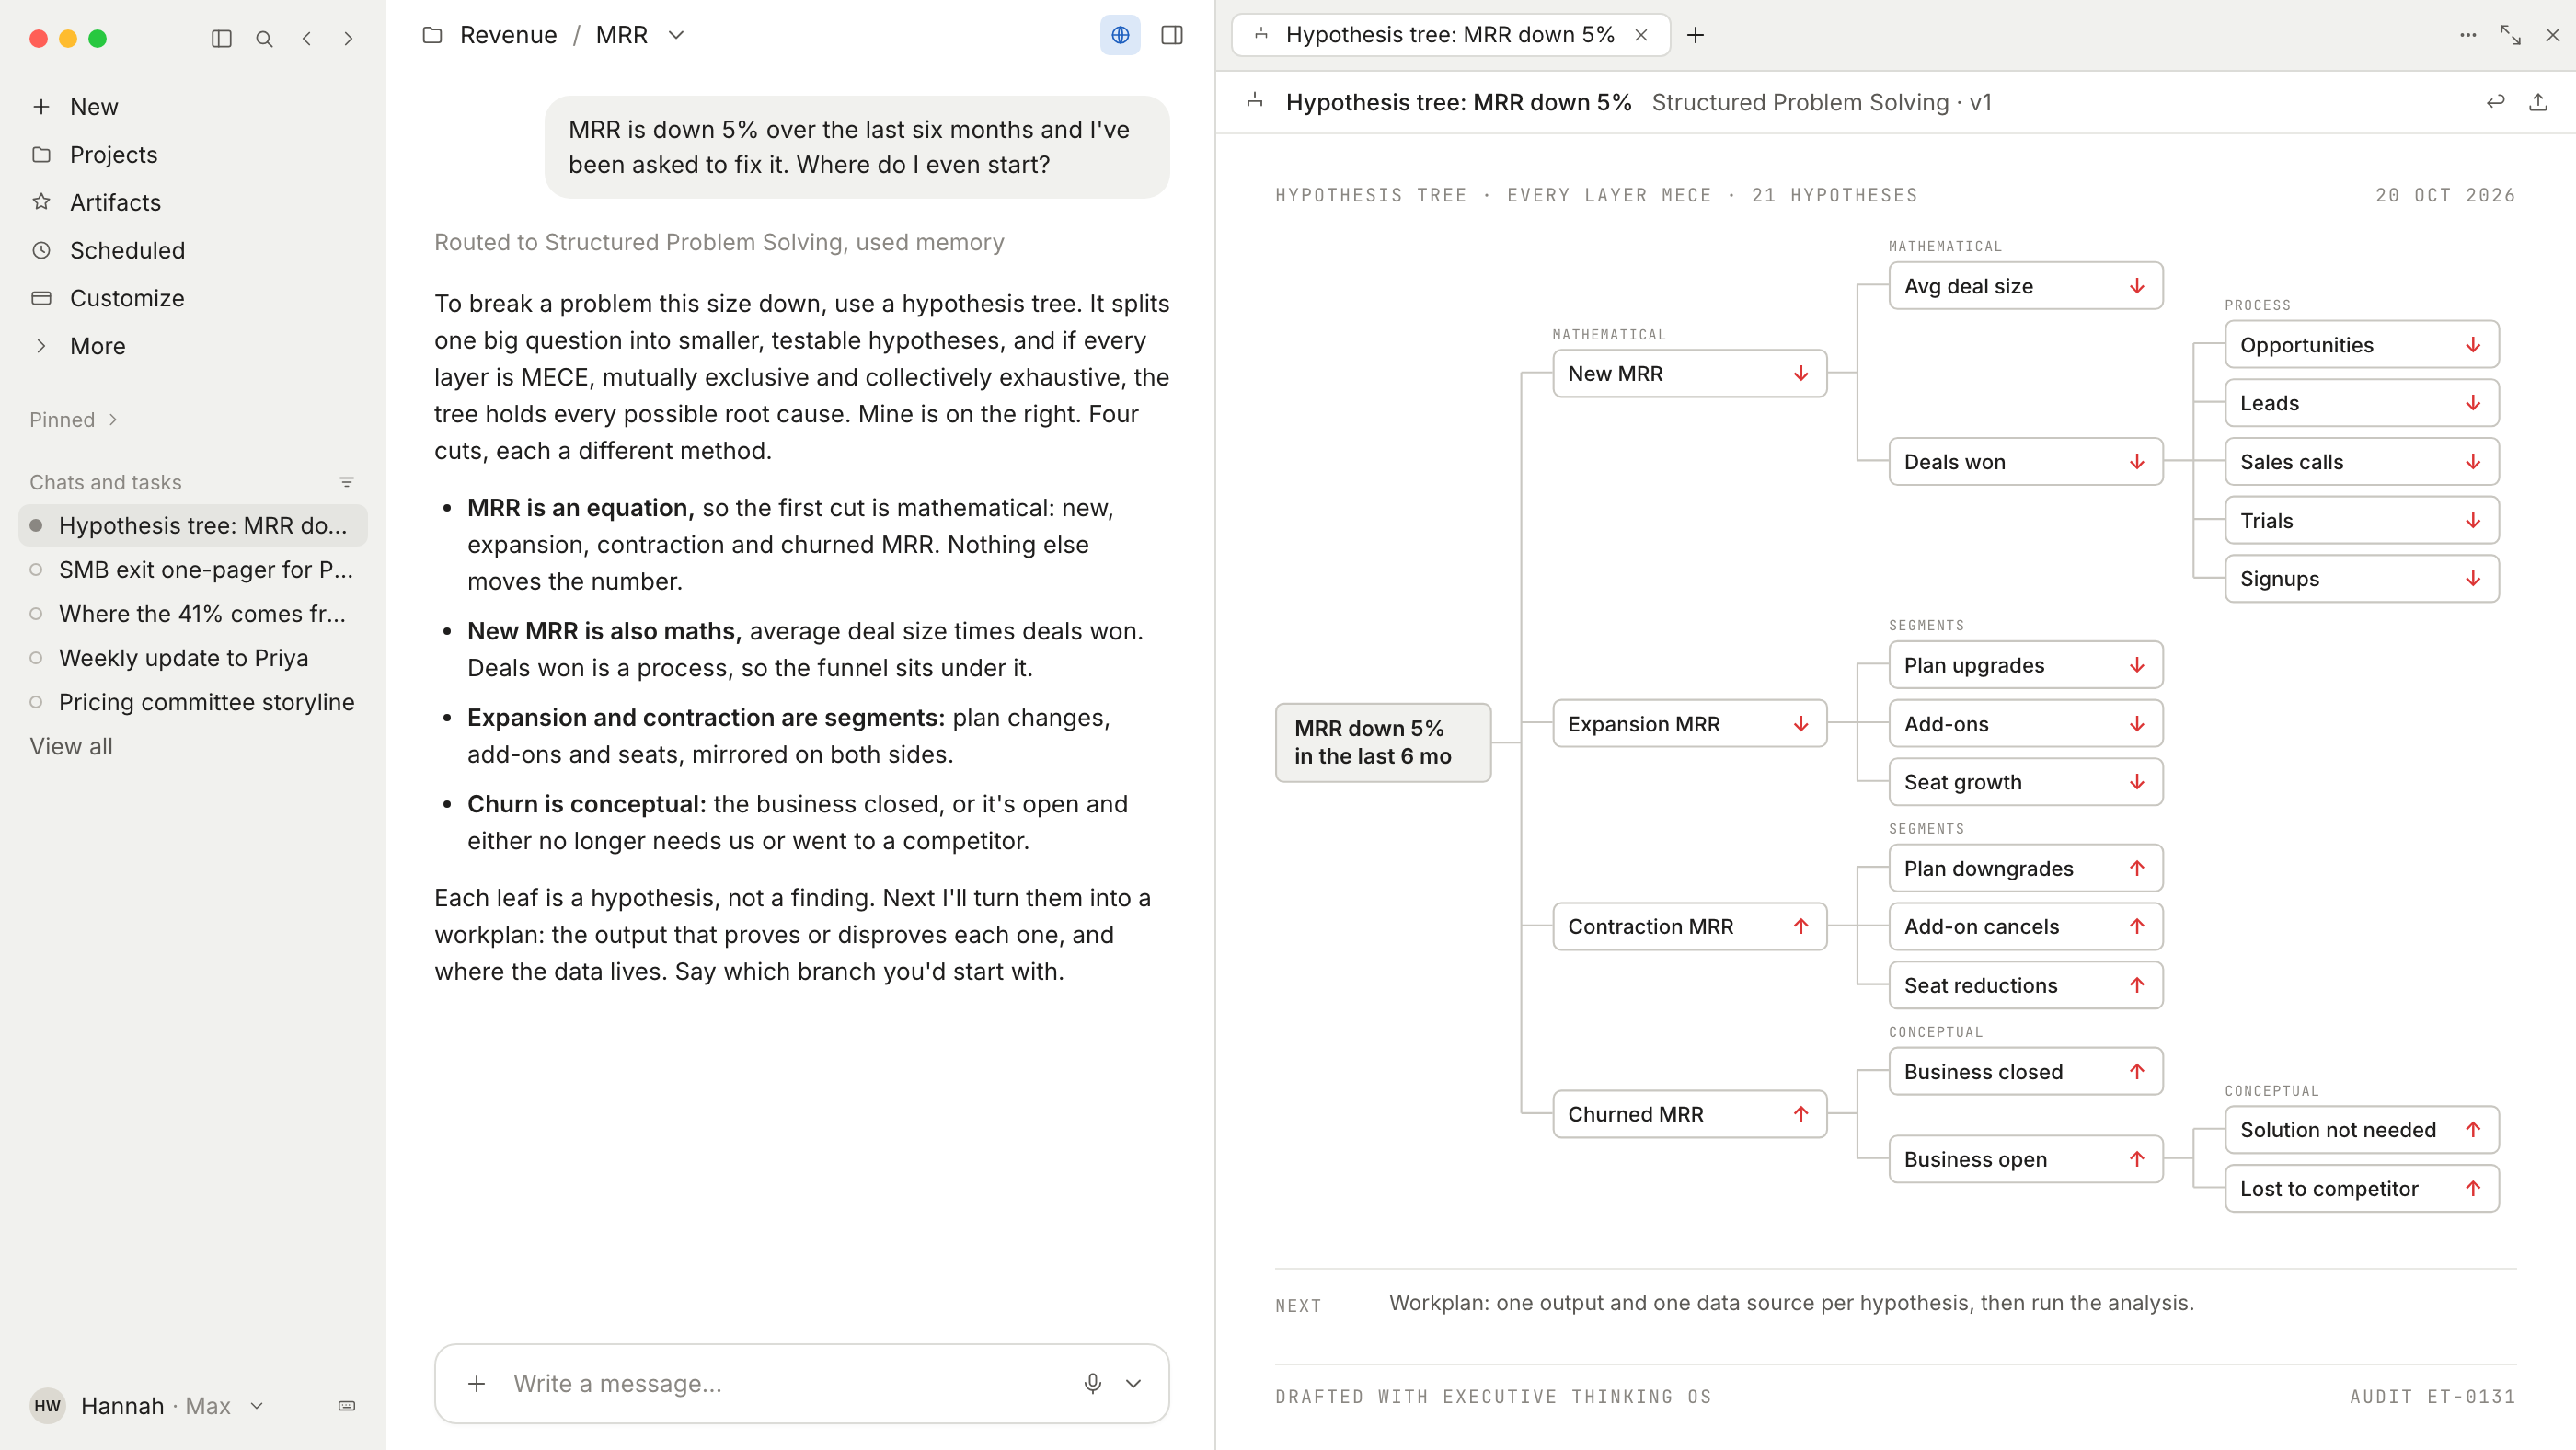Click the keyboard icon beside Hannah
This screenshot has width=2576, height=1450.
pyautogui.click(x=347, y=1406)
